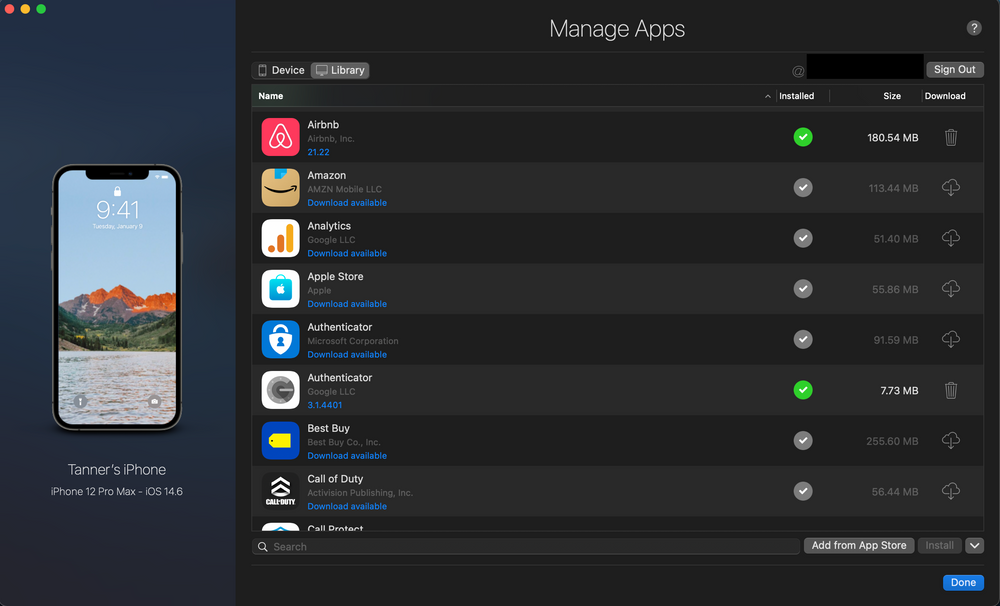The height and width of the screenshot is (606, 1000).
Task: Click the gray installed checkmark for Best Buy
Action: [803, 440]
